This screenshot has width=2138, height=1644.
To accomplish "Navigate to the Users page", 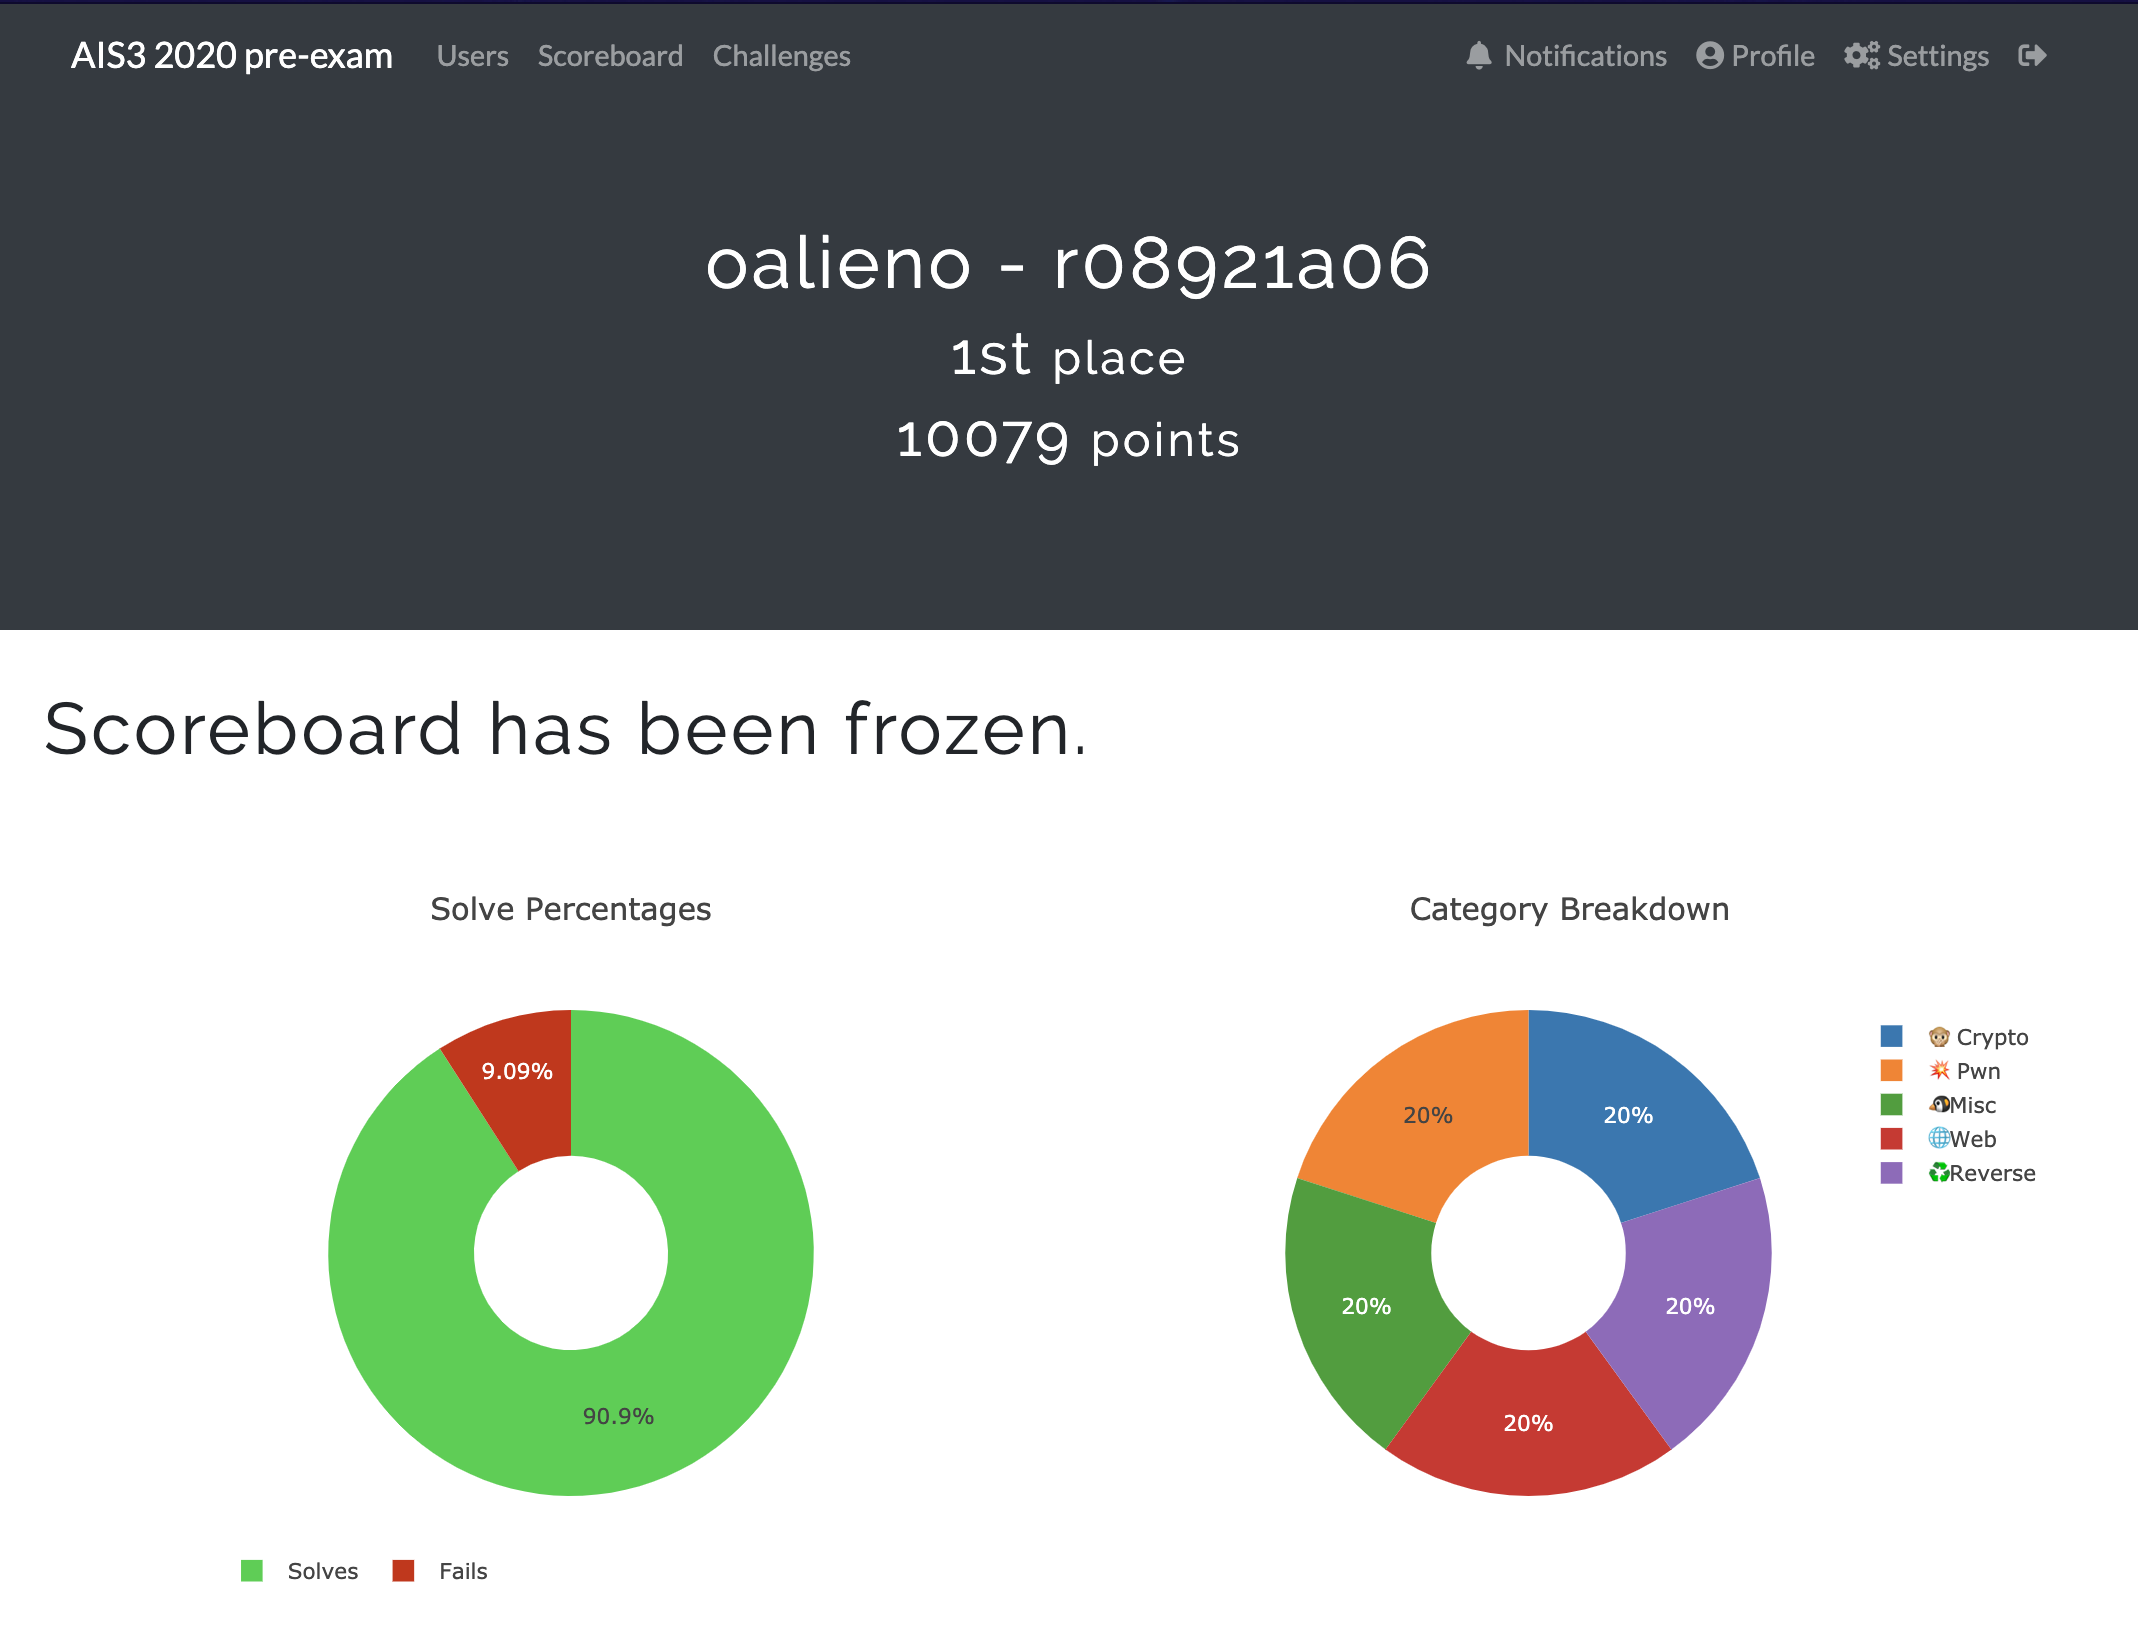I will pos(471,57).
